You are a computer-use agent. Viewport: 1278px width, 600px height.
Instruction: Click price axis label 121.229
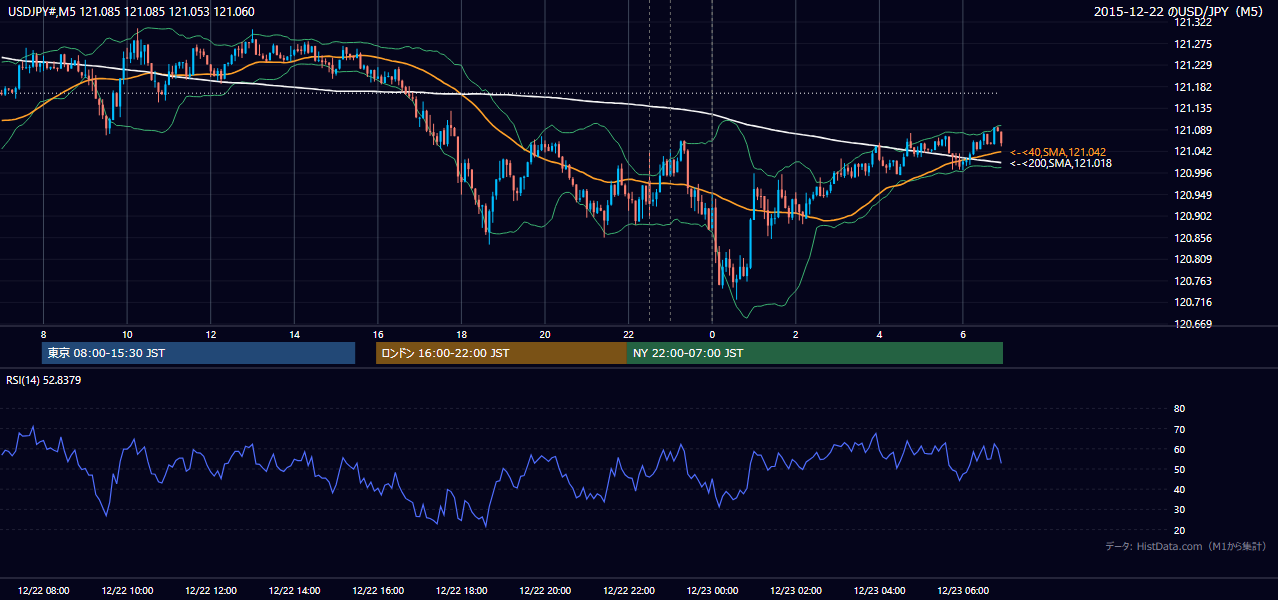[x=1193, y=66]
